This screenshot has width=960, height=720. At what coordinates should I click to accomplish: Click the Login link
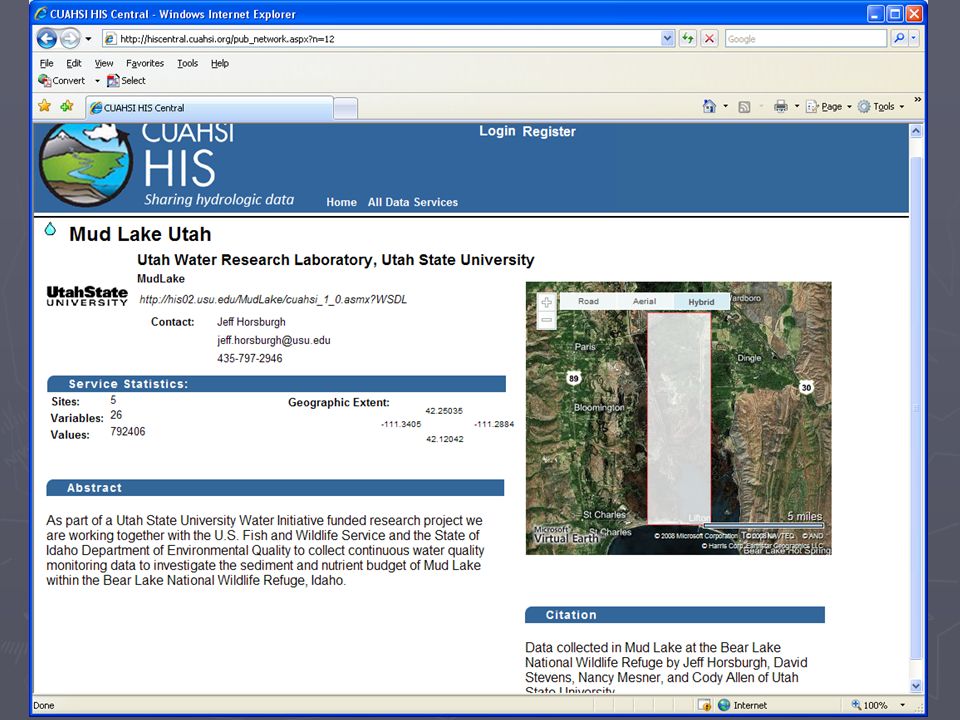click(497, 131)
